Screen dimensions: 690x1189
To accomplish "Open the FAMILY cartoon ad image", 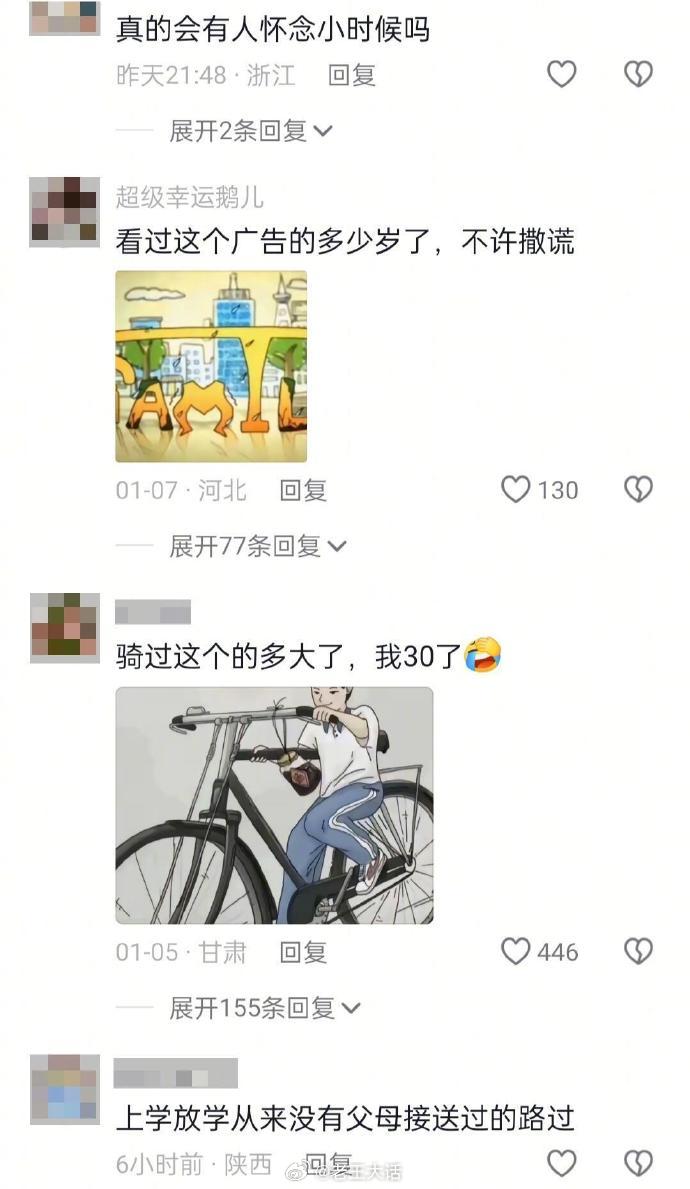I will pos(211,366).
